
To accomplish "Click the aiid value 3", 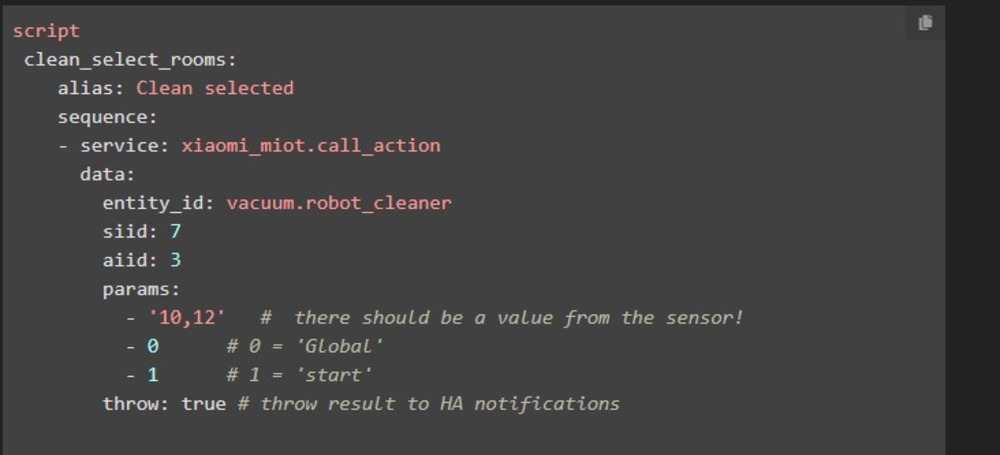I will tap(175, 260).
